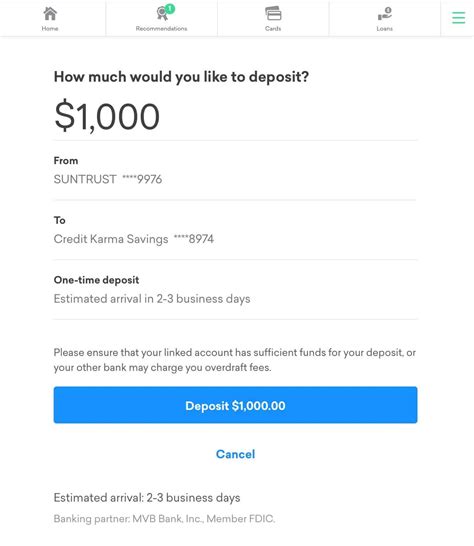
Task: Open the Recommendations ribbon icon
Action: pos(162,14)
